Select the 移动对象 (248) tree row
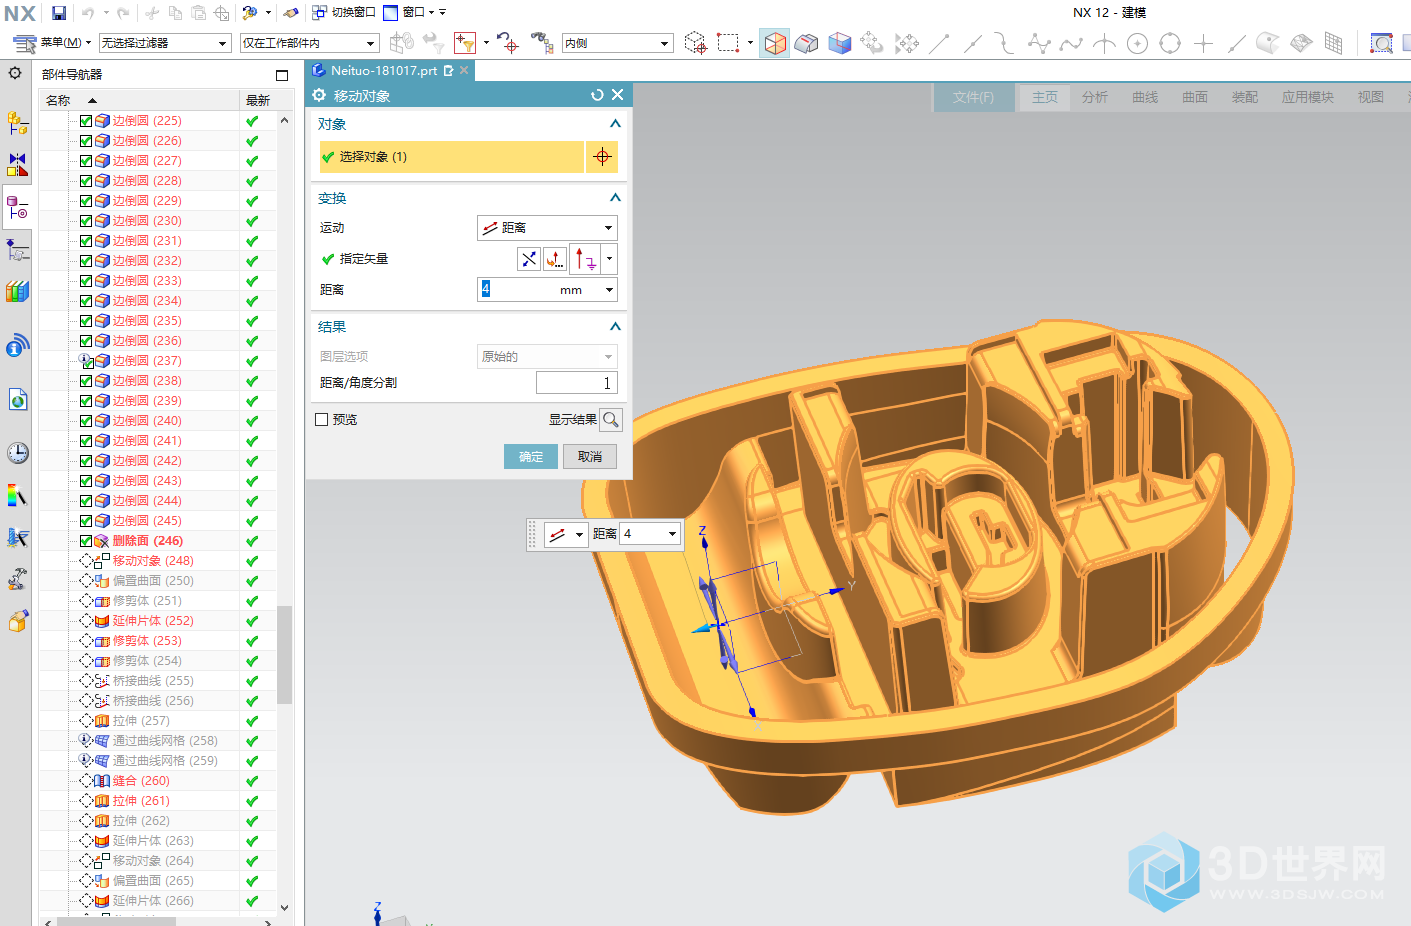Viewport: 1411px width, 926px height. (x=153, y=561)
